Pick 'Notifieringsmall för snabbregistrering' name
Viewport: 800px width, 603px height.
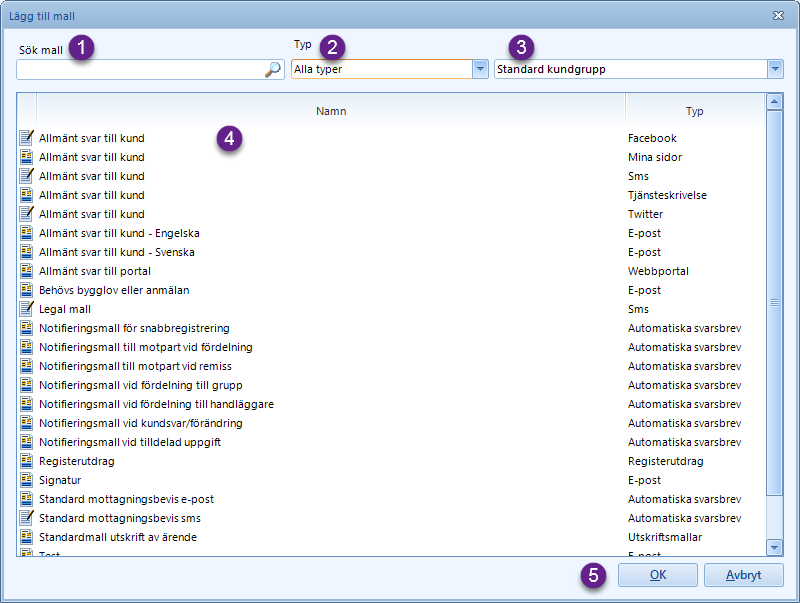pyautogui.click(x=134, y=328)
